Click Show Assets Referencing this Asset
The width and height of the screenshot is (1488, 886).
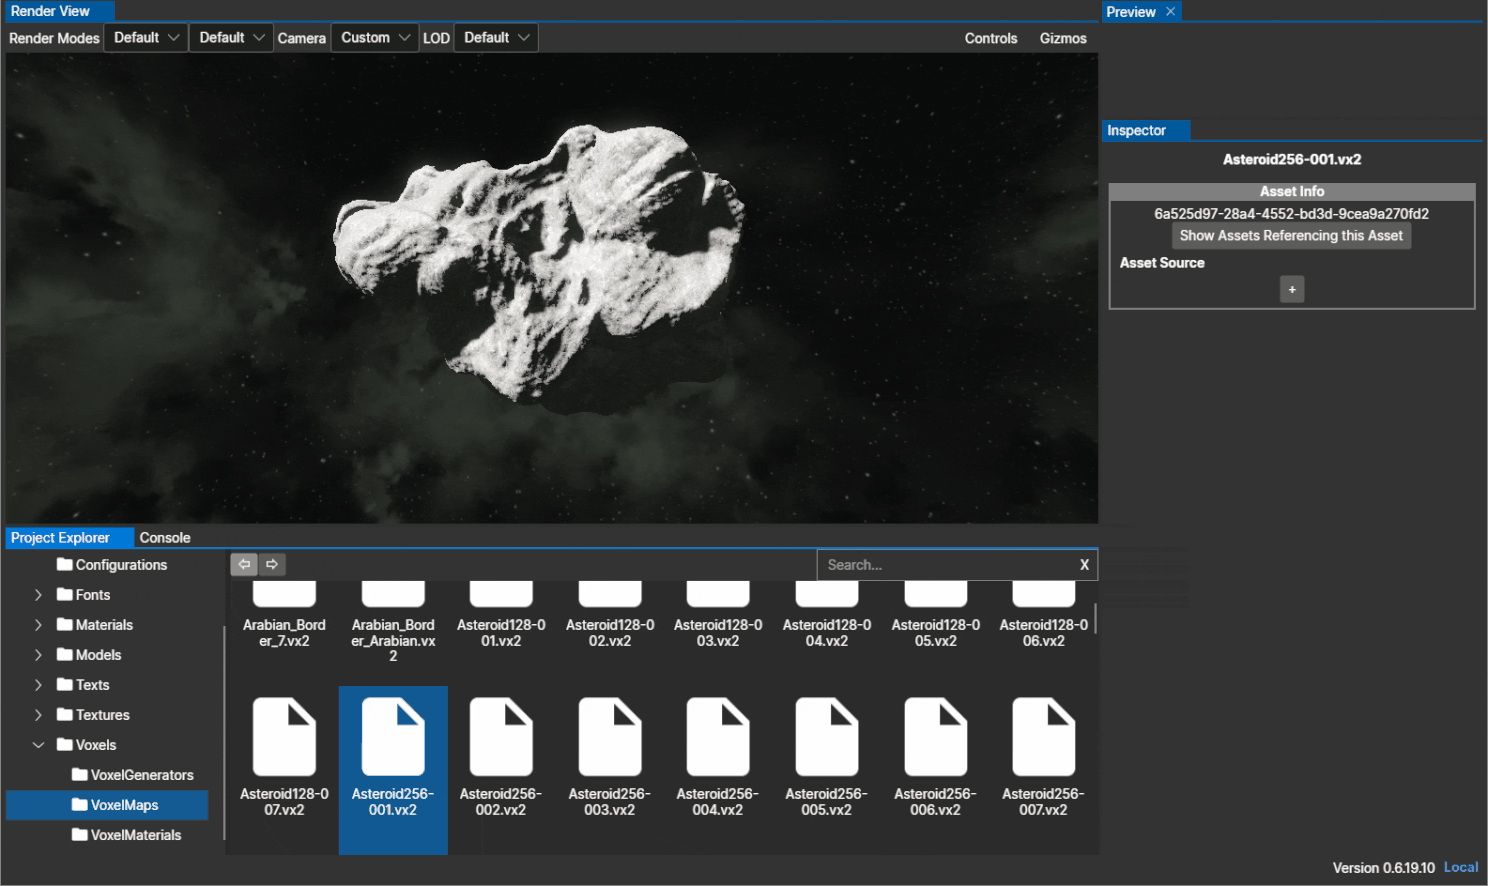coord(1291,236)
